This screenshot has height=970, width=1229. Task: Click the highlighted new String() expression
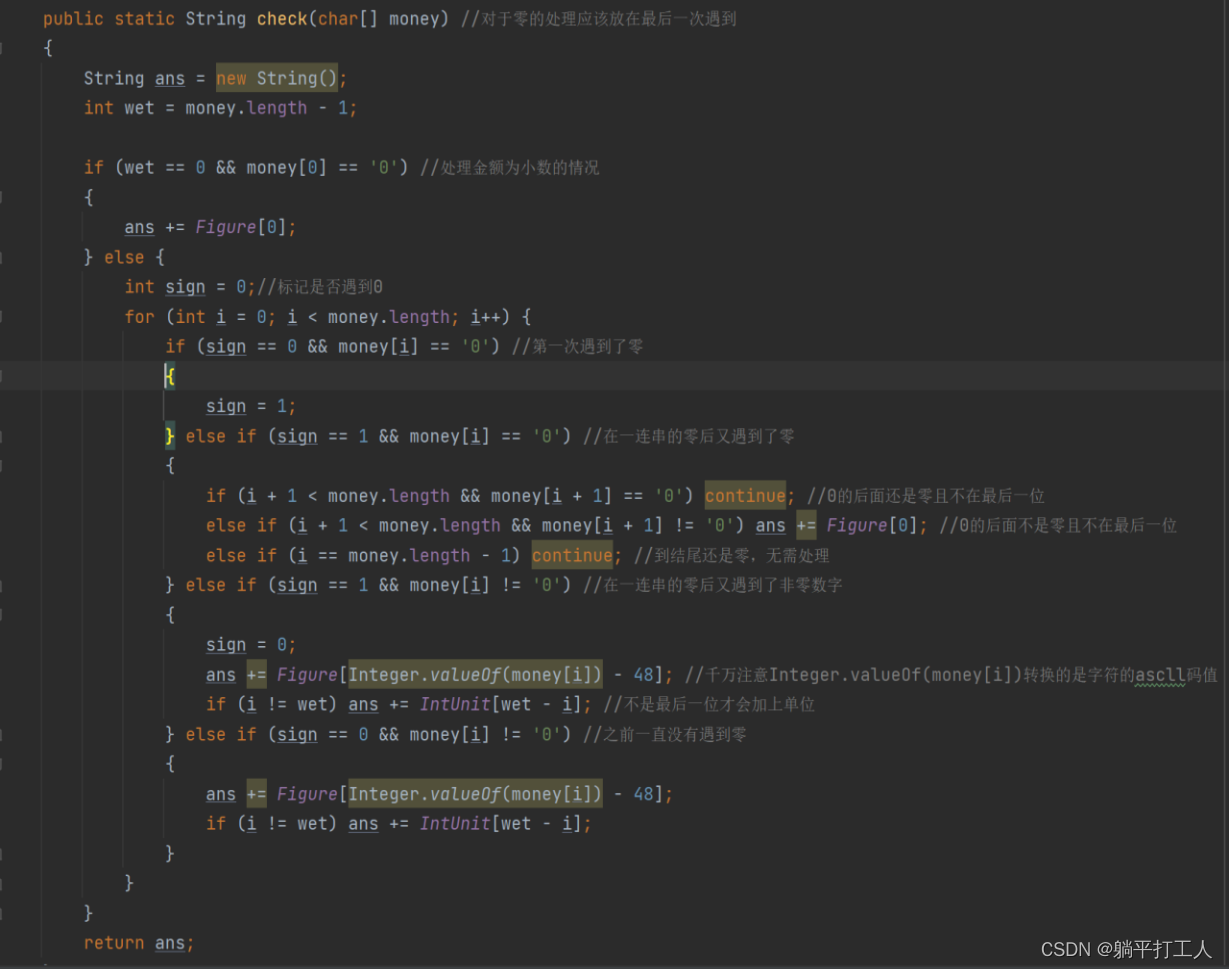278,78
